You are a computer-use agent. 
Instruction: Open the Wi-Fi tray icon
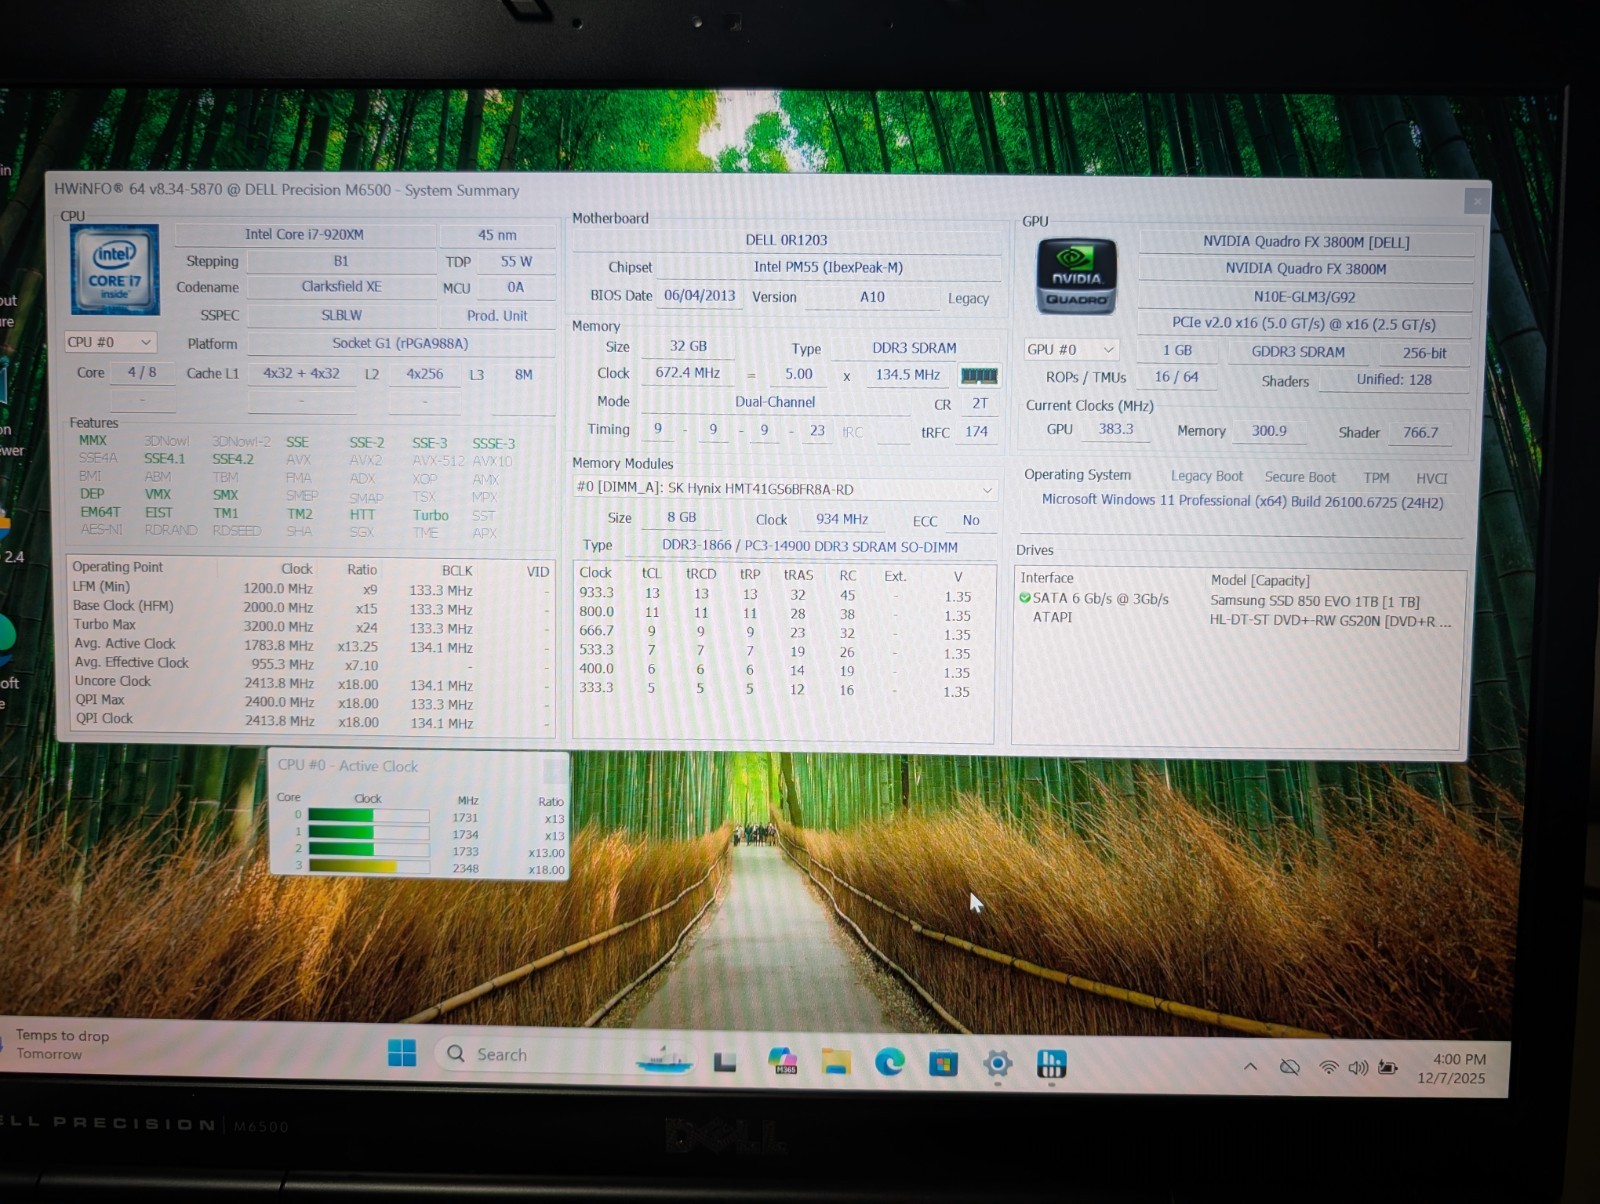pos(1328,1068)
